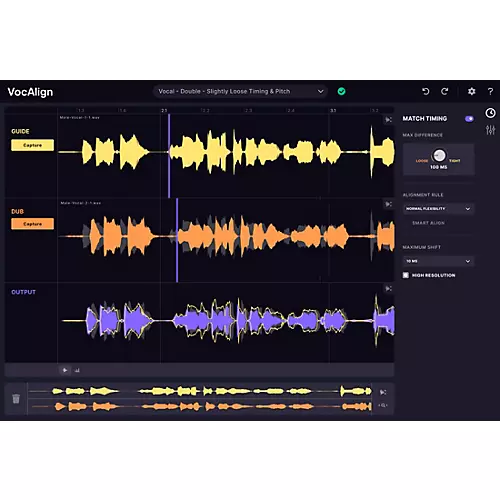Click the Max Difference knob

pos(439,155)
